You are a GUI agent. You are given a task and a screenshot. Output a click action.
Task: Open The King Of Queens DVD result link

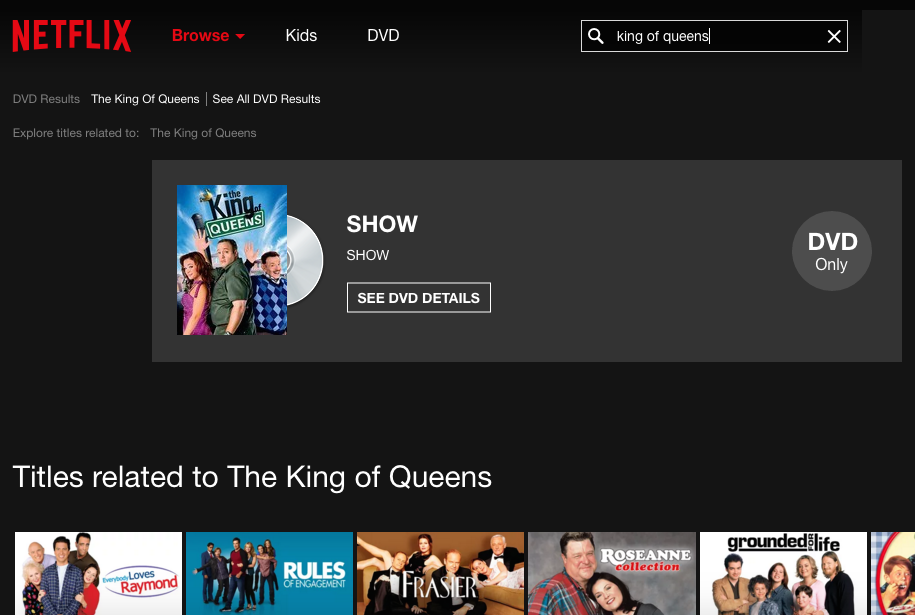[145, 99]
